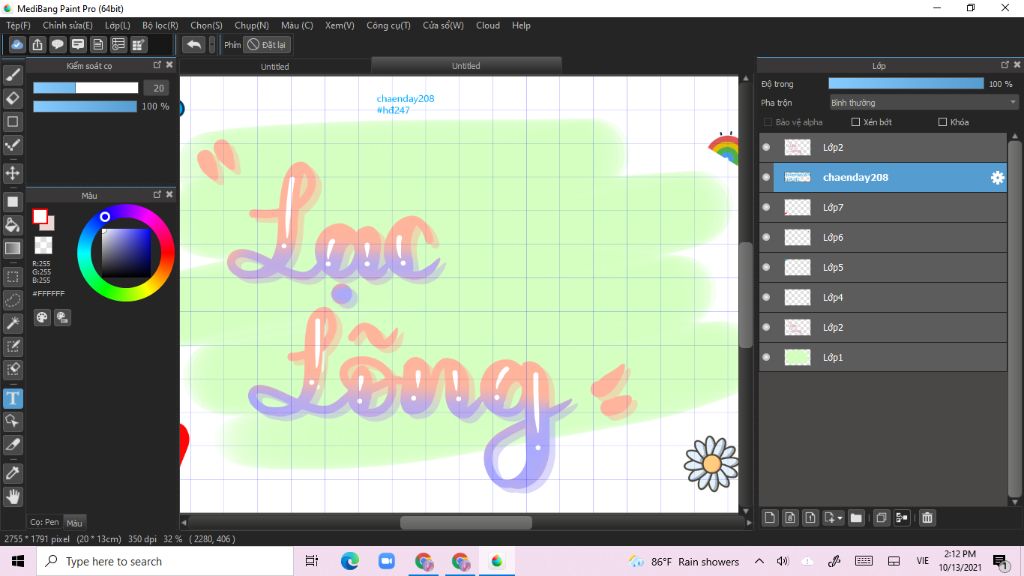The height and width of the screenshot is (576, 1024).
Task: Add a new 8bit layer
Action: pyautogui.click(x=790, y=518)
